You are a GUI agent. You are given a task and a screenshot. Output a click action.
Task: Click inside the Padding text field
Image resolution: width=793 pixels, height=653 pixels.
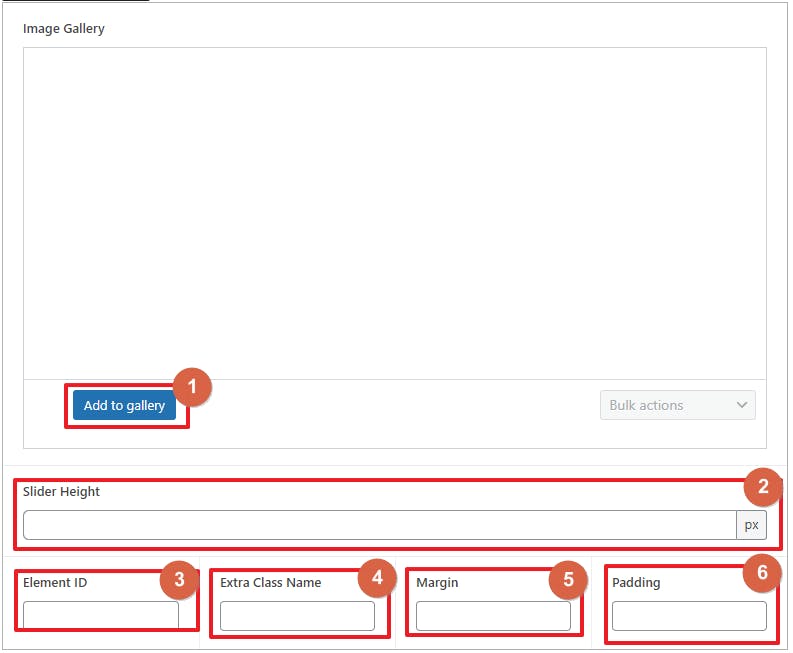(x=689, y=616)
